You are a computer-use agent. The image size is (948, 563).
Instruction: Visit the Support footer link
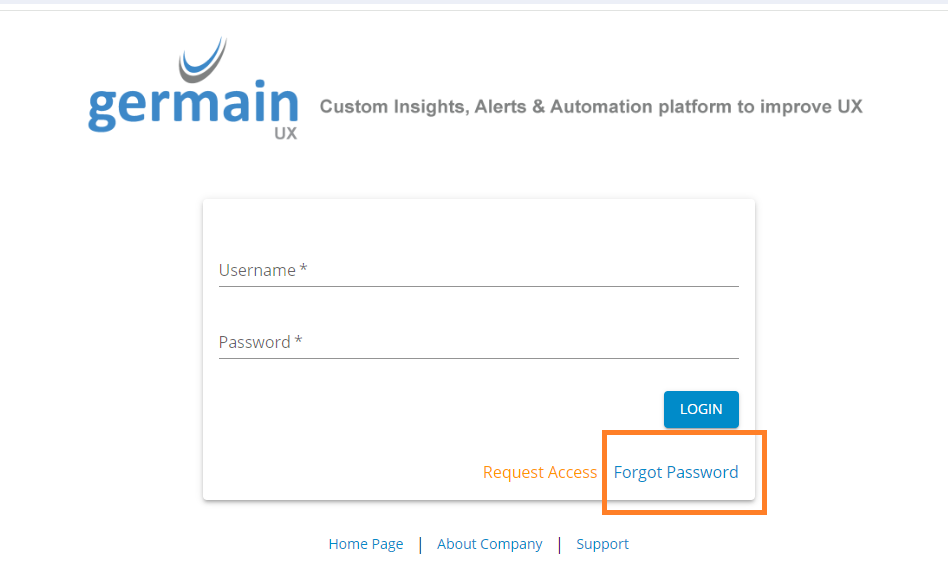point(602,544)
